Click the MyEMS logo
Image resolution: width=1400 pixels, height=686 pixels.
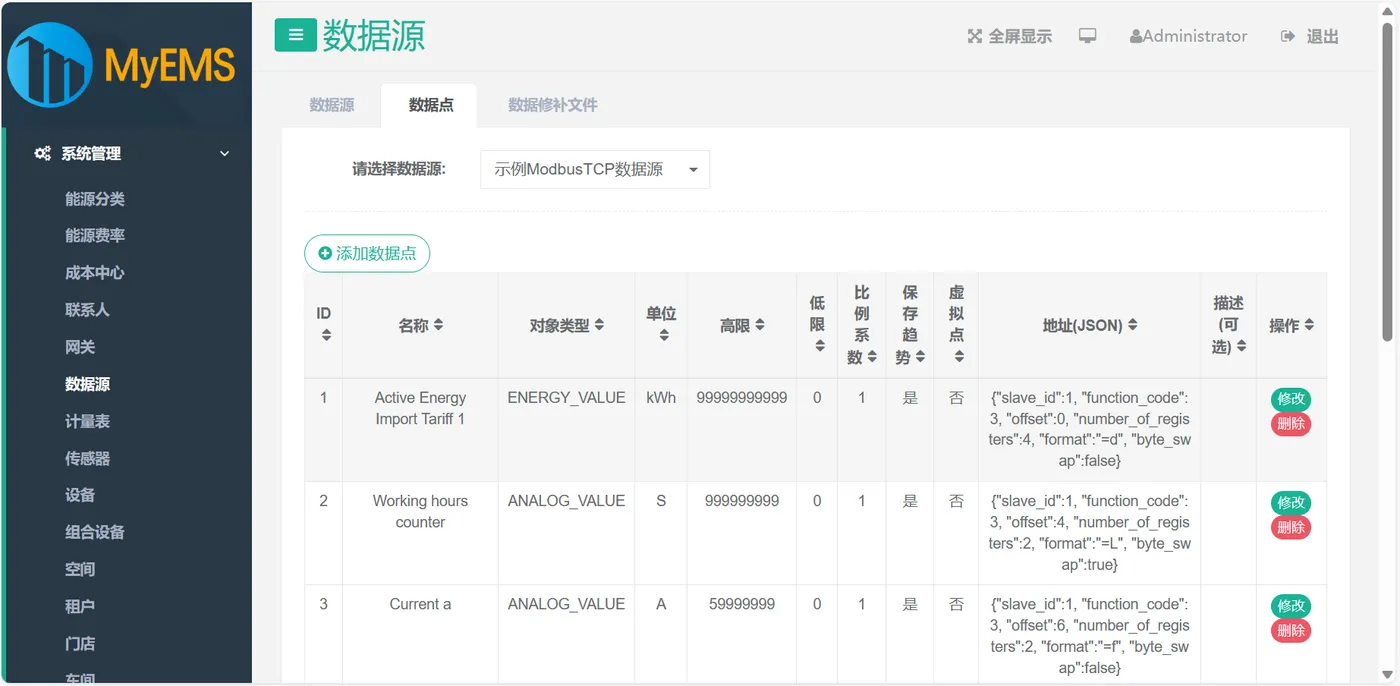126,65
